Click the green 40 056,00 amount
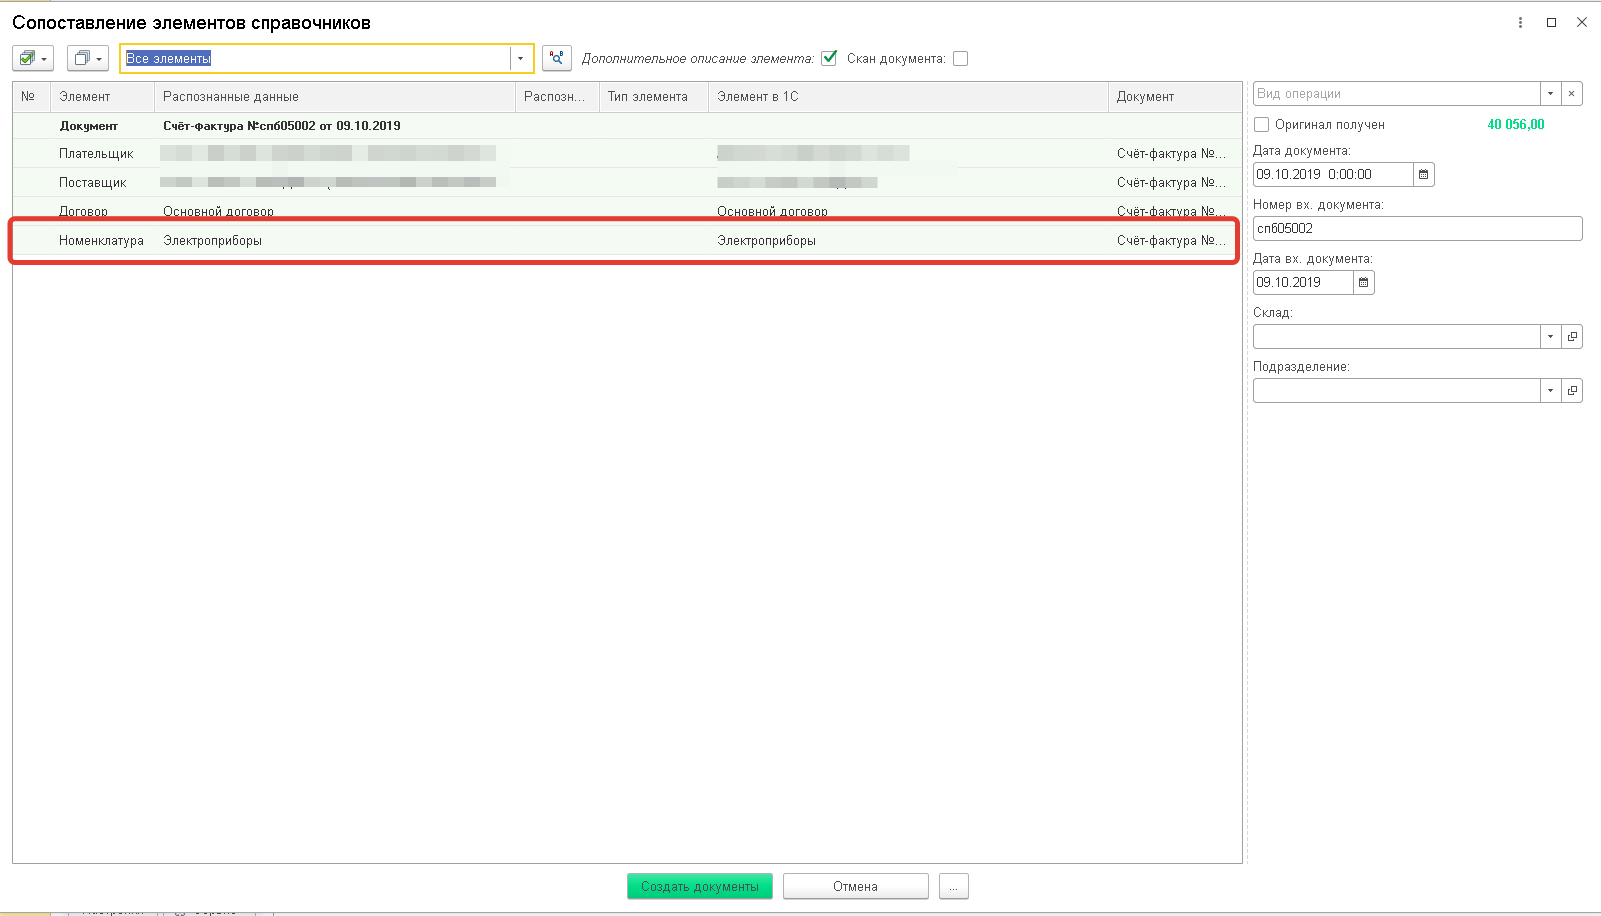Screen dimensions: 1601x916 1516,125
